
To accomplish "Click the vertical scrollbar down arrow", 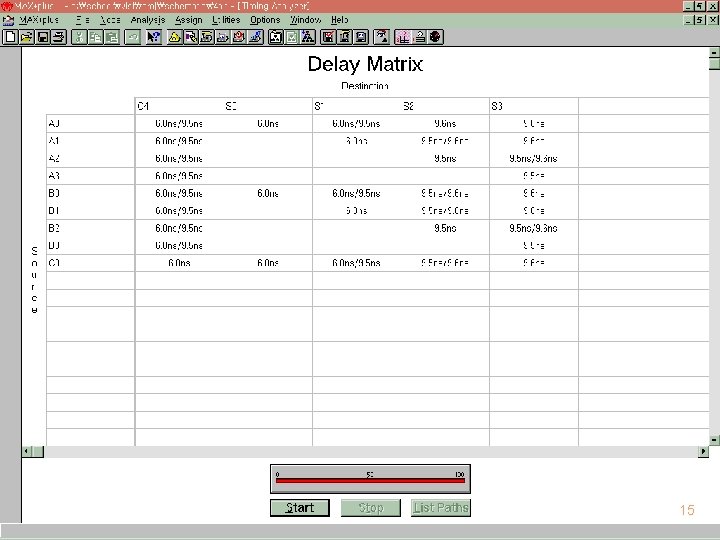I will click(714, 440).
